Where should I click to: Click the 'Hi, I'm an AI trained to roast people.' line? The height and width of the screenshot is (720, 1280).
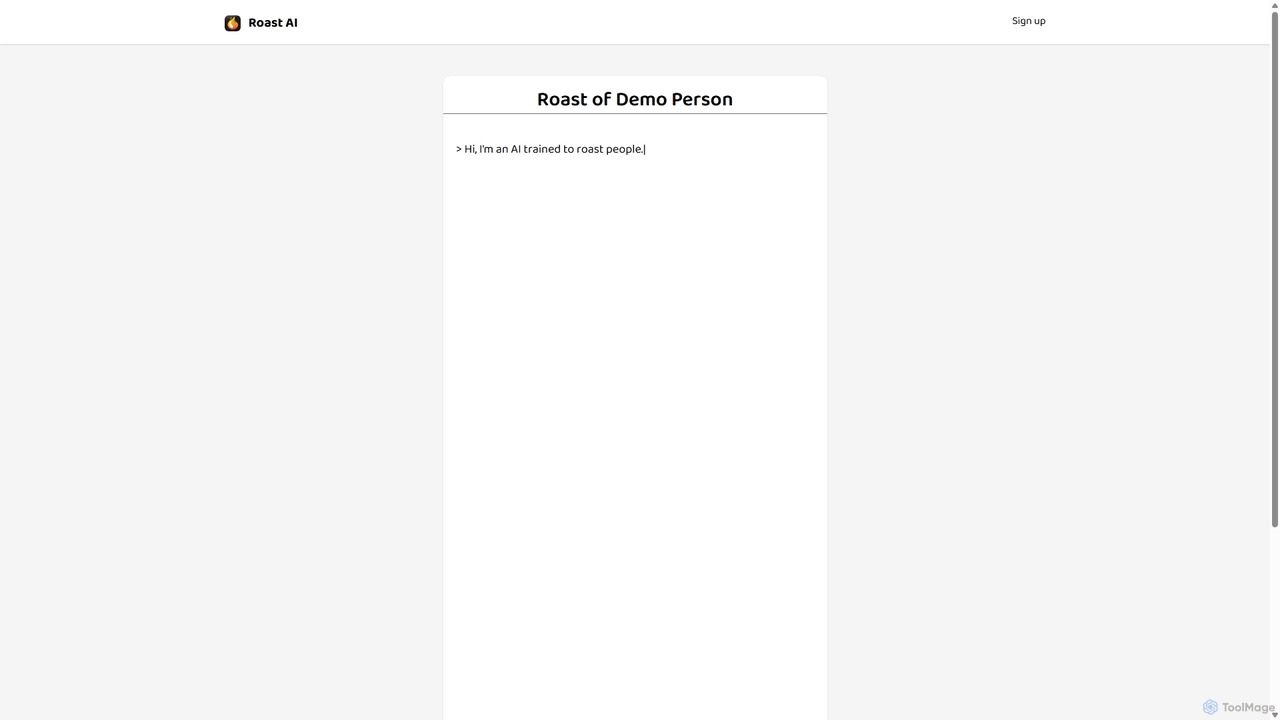point(551,149)
